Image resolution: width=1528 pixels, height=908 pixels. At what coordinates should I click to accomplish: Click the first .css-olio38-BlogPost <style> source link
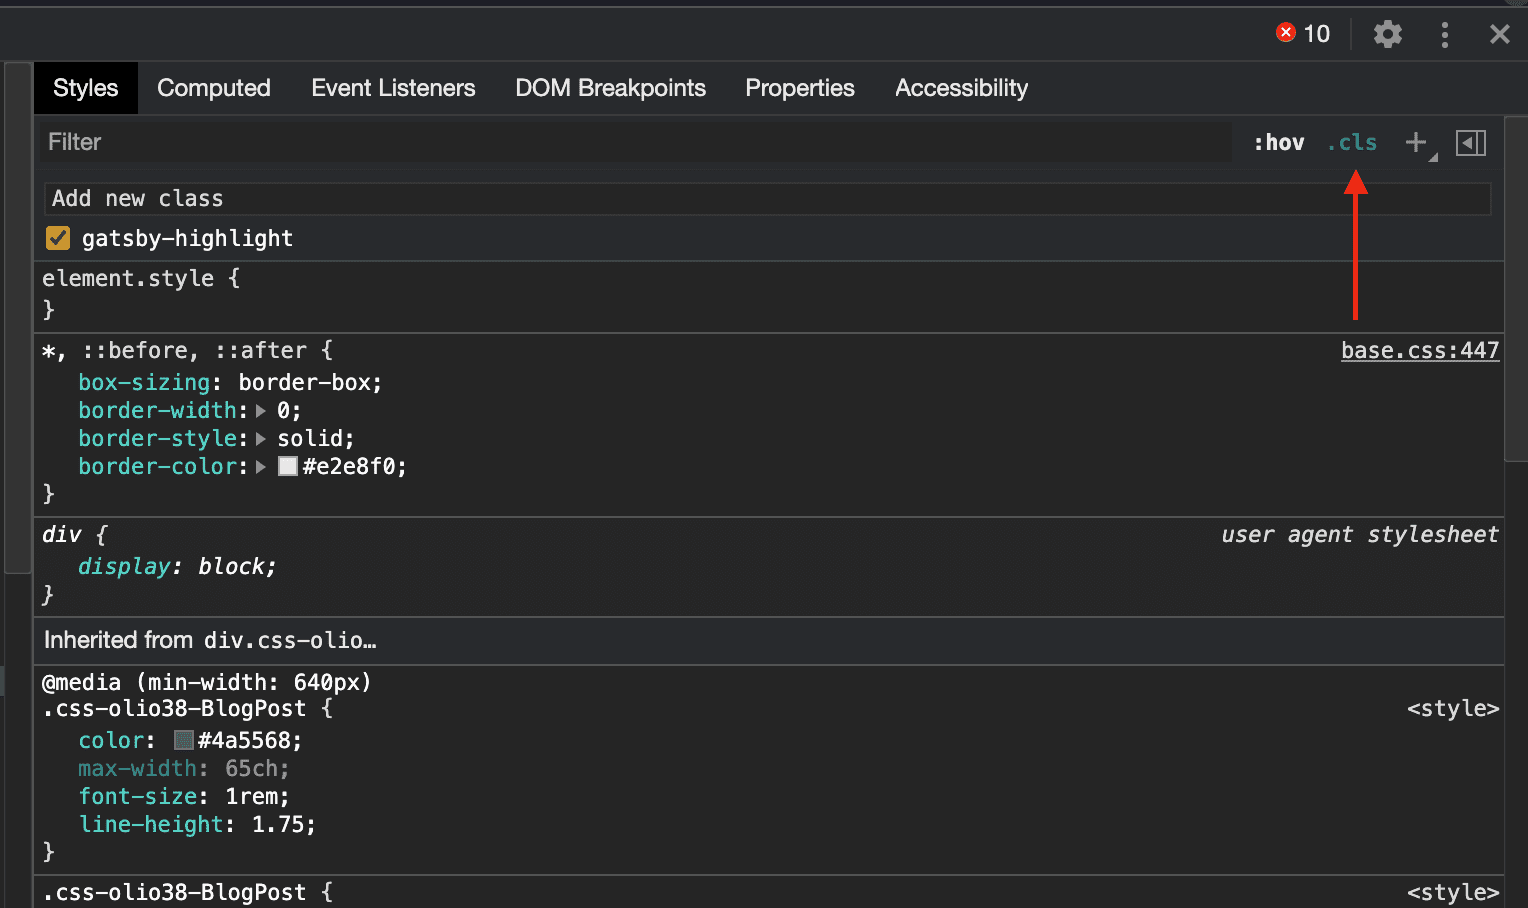(1453, 708)
